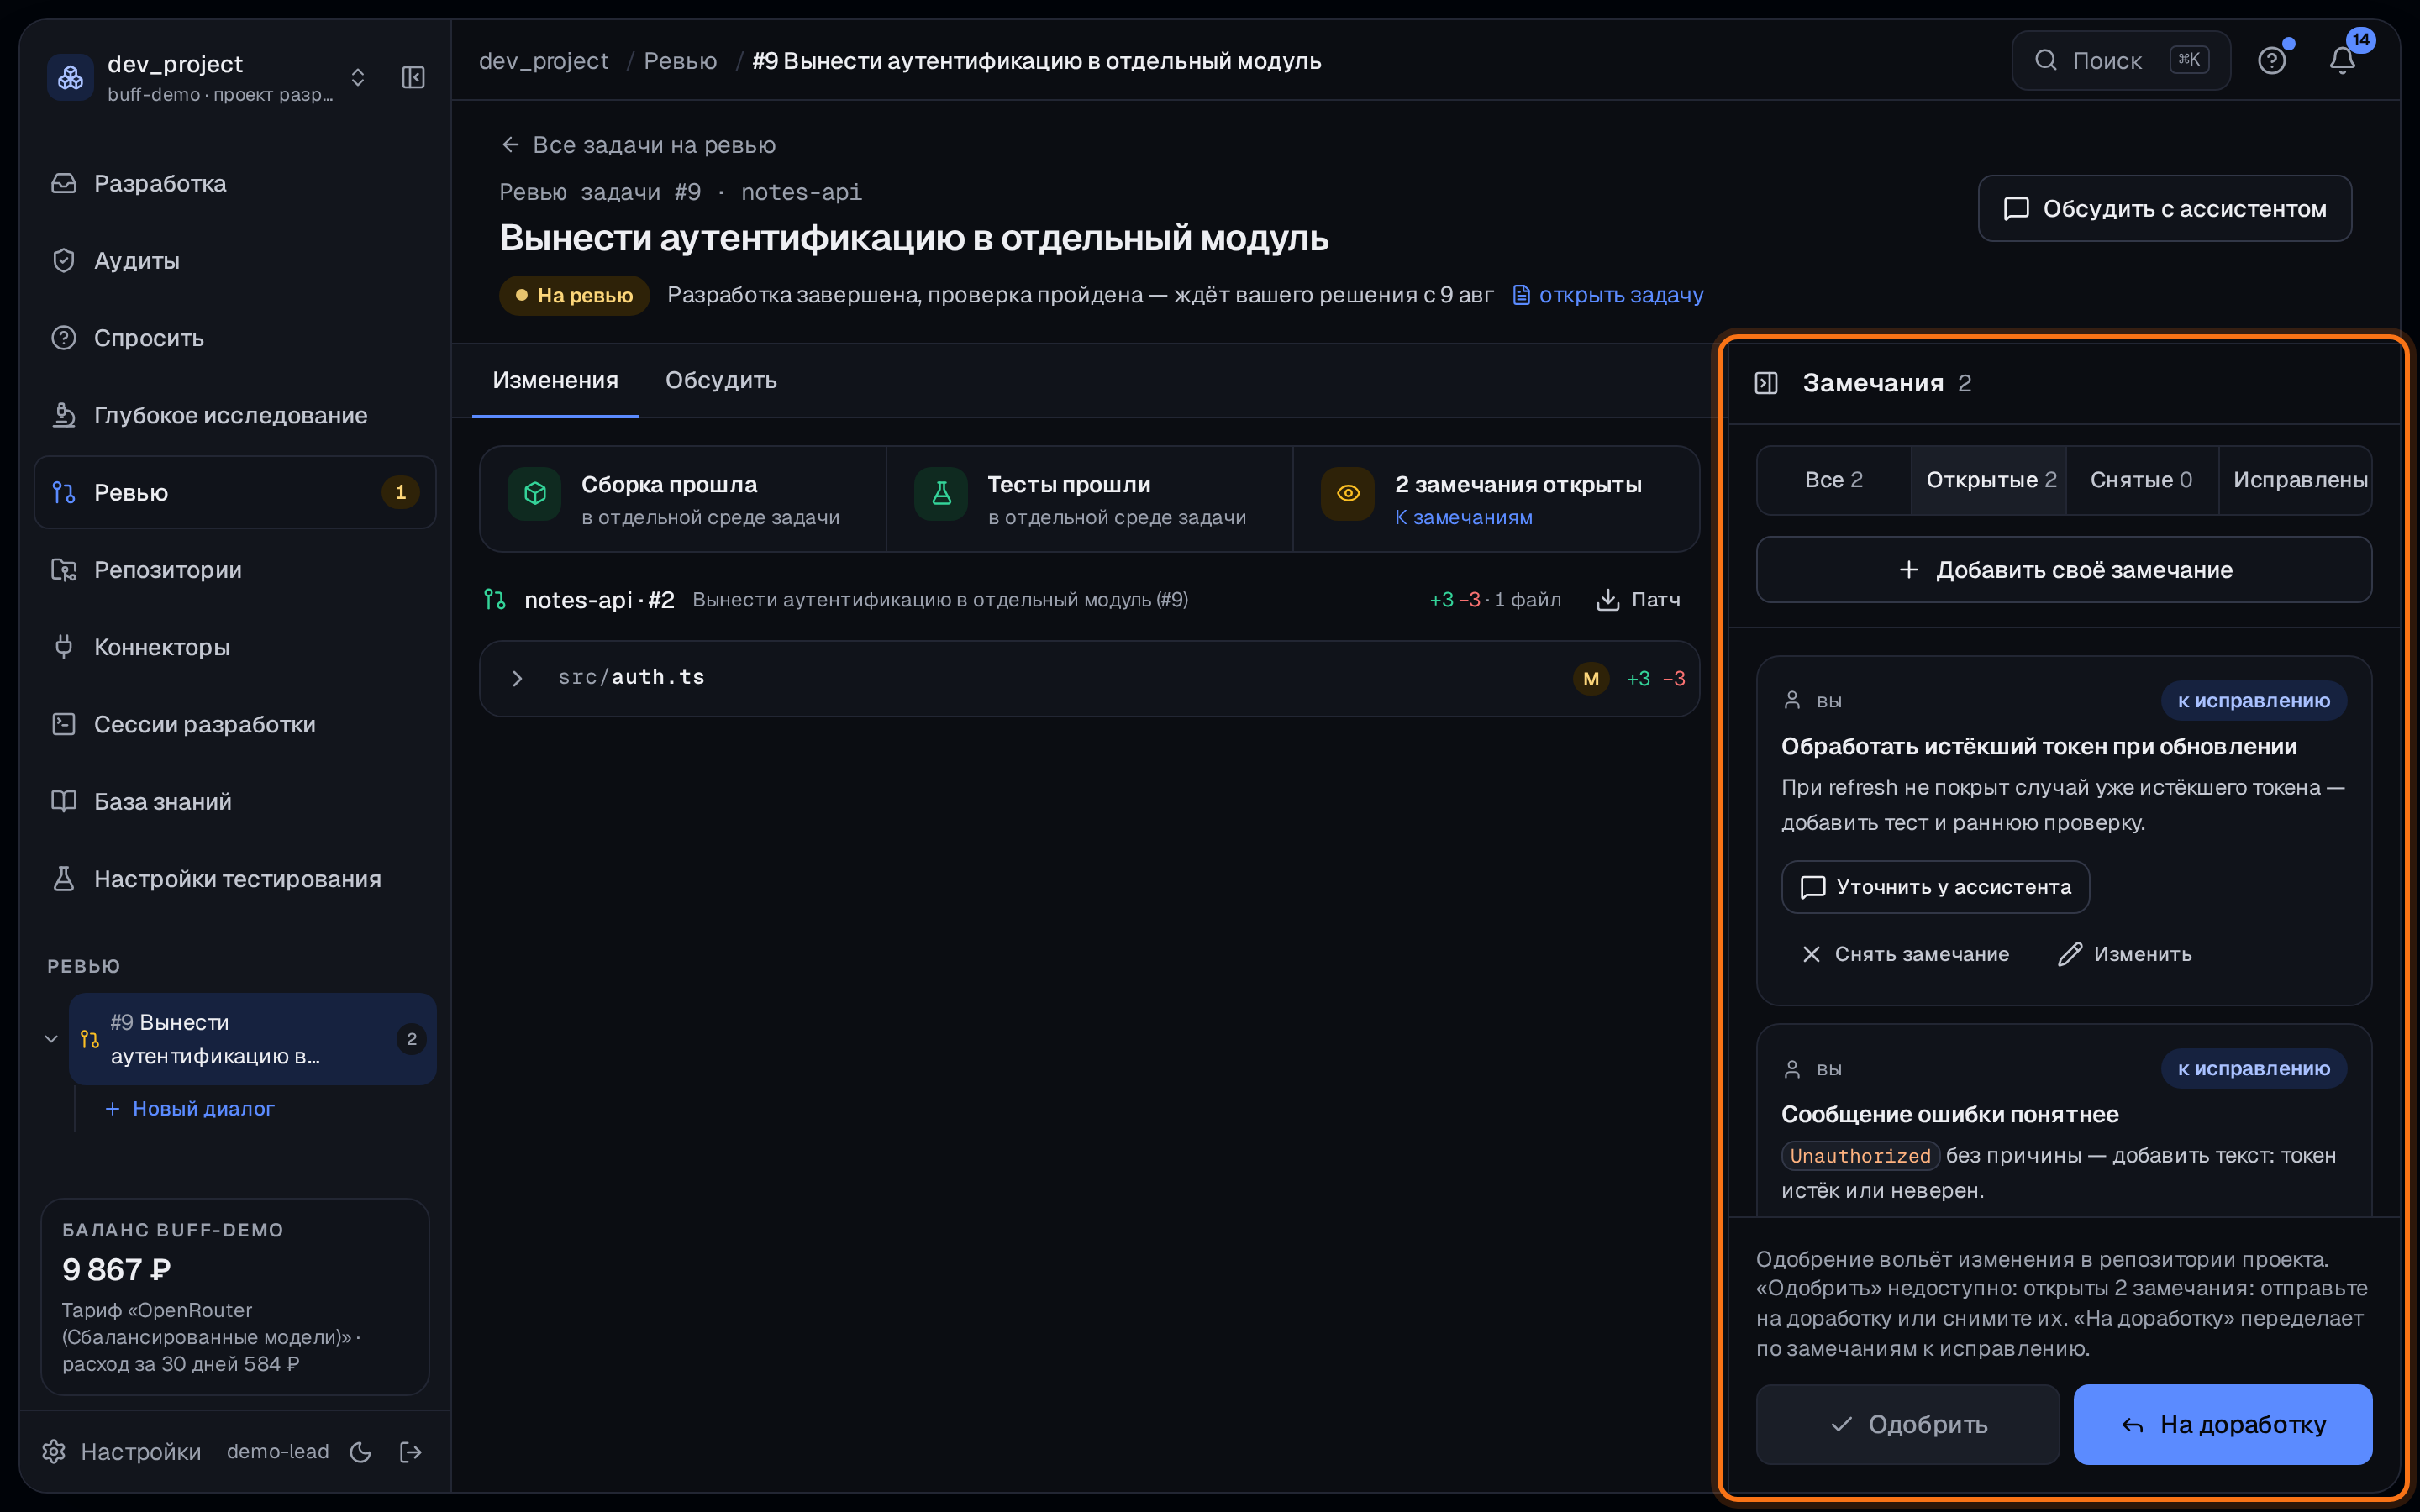Open Настройки тестирования
Image resolution: width=2420 pixels, height=1512 pixels.
pyautogui.click(x=235, y=879)
